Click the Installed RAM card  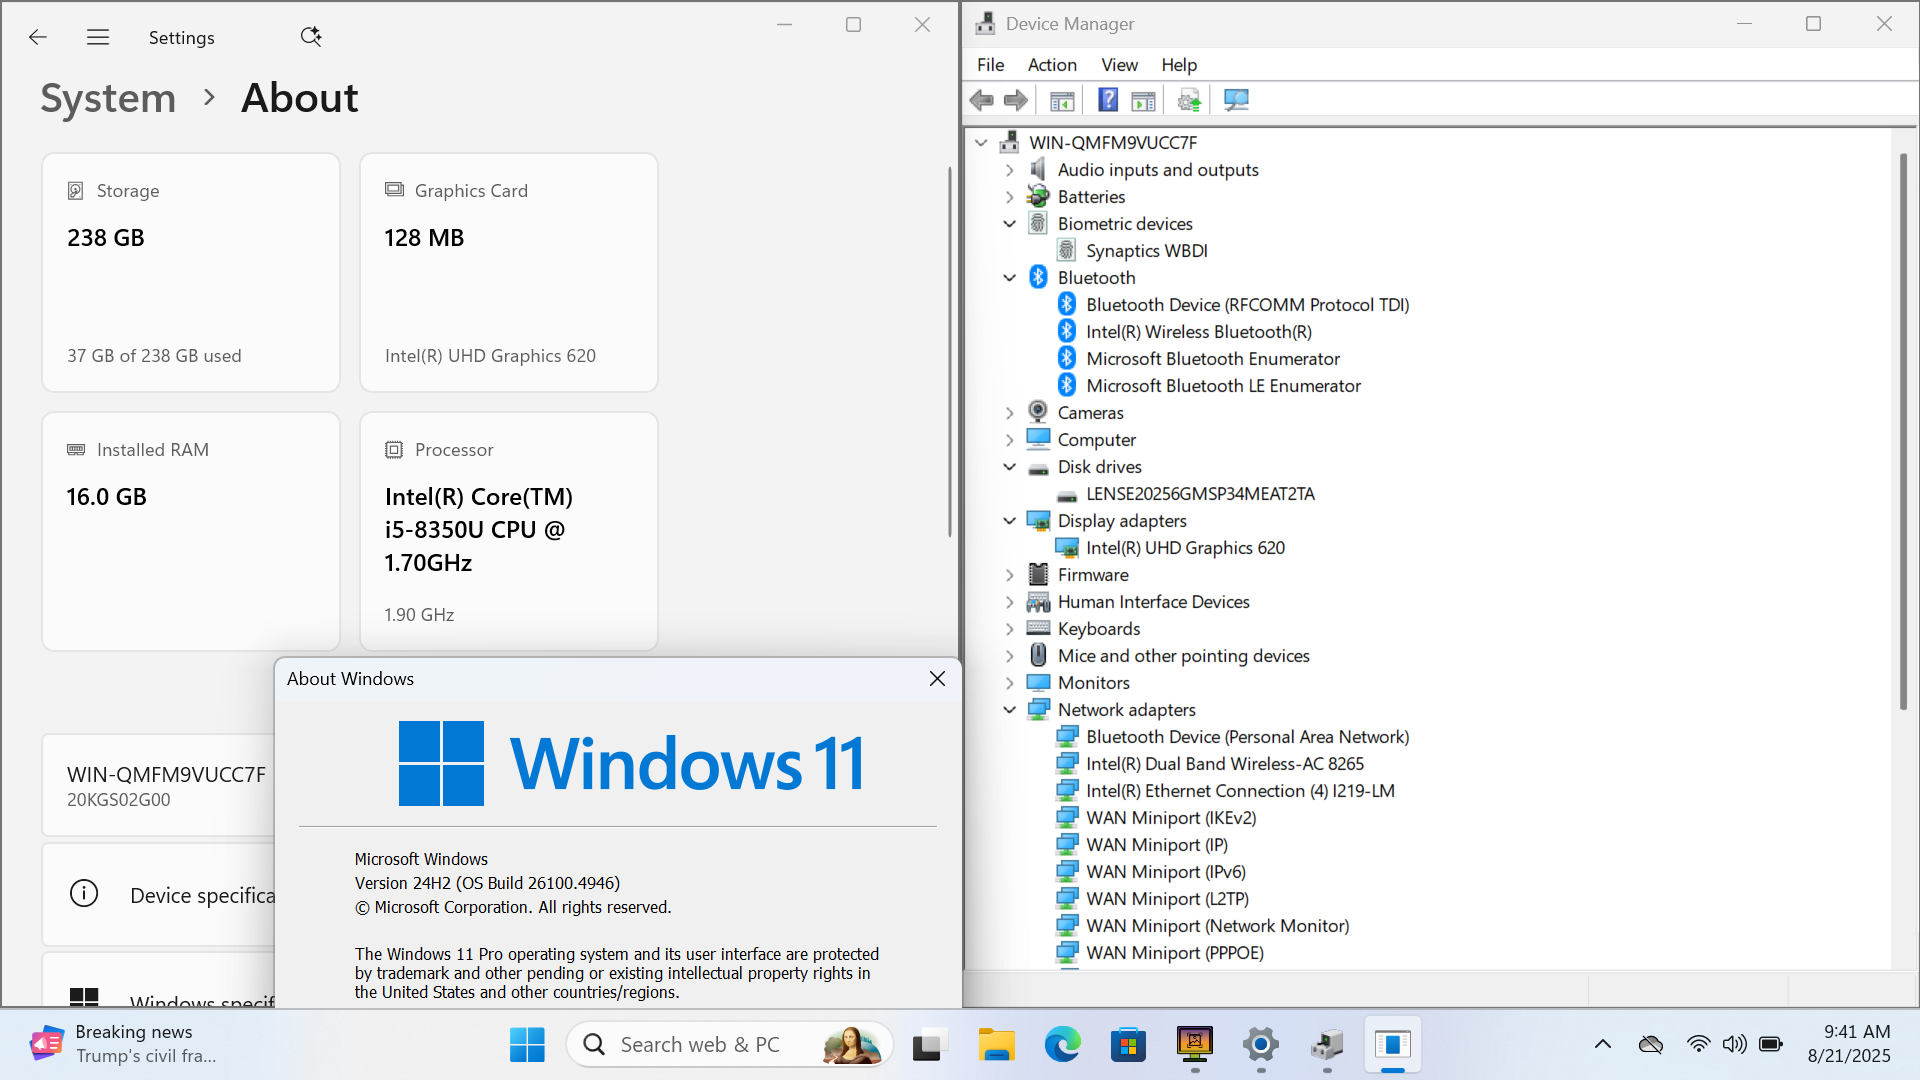pos(191,531)
